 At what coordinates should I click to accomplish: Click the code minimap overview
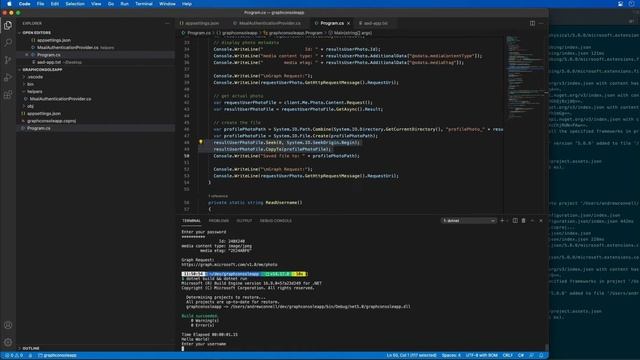click(x=524, y=78)
